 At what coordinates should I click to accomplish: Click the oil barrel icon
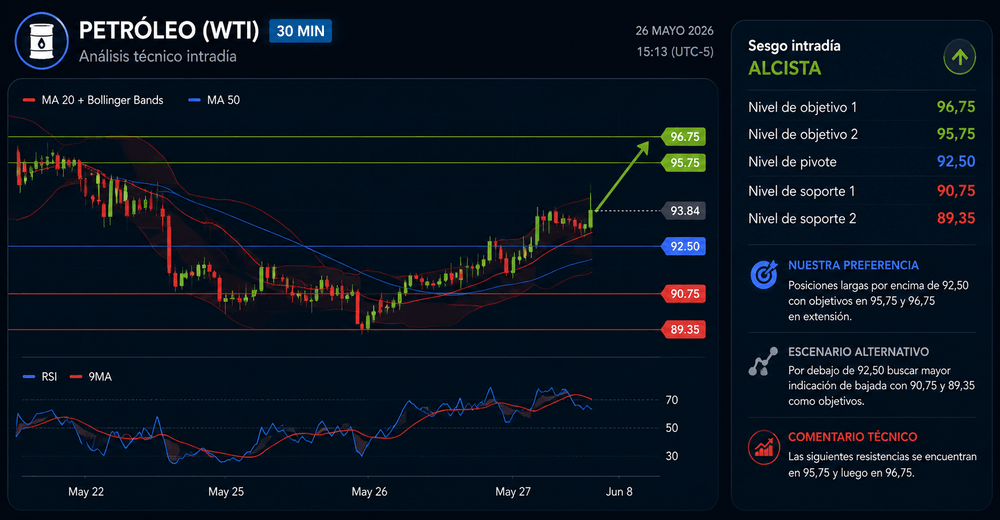click(41, 41)
